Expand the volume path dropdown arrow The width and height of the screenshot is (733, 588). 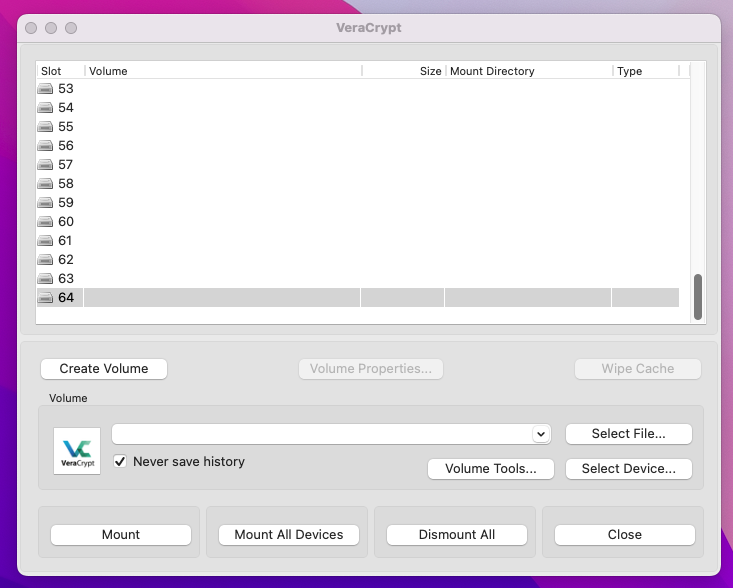click(x=541, y=434)
